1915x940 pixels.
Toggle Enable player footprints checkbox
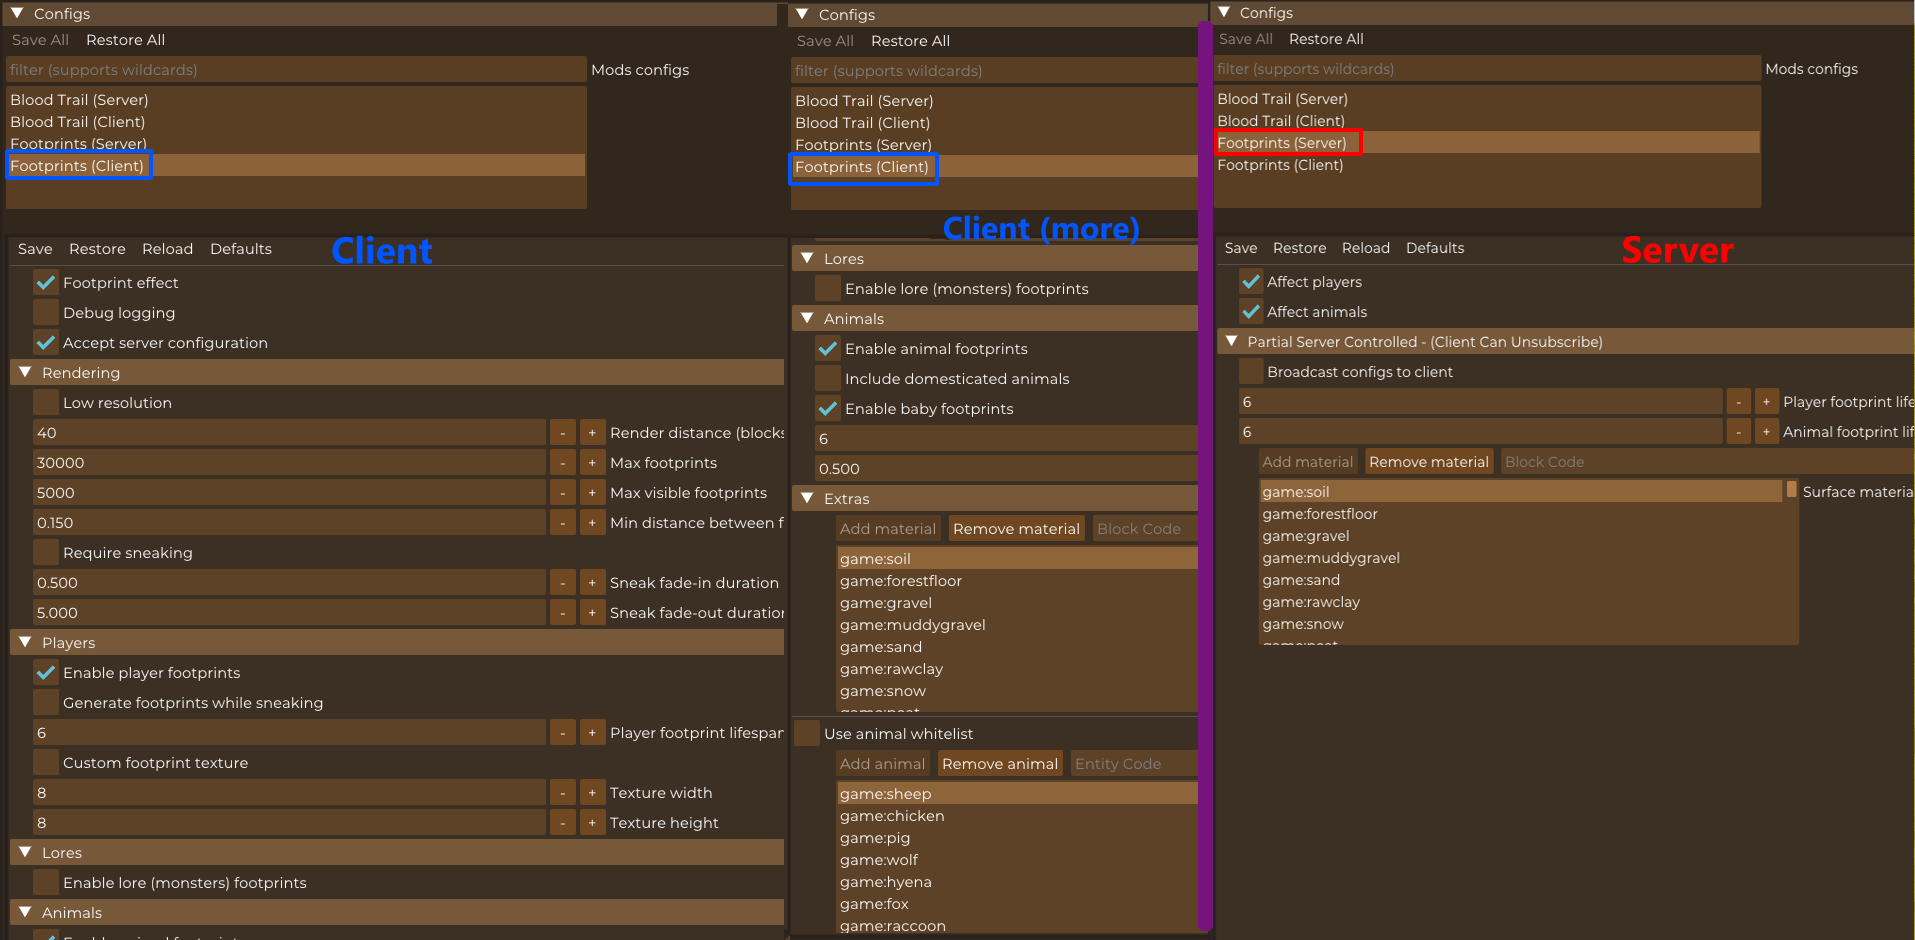tap(46, 673)
